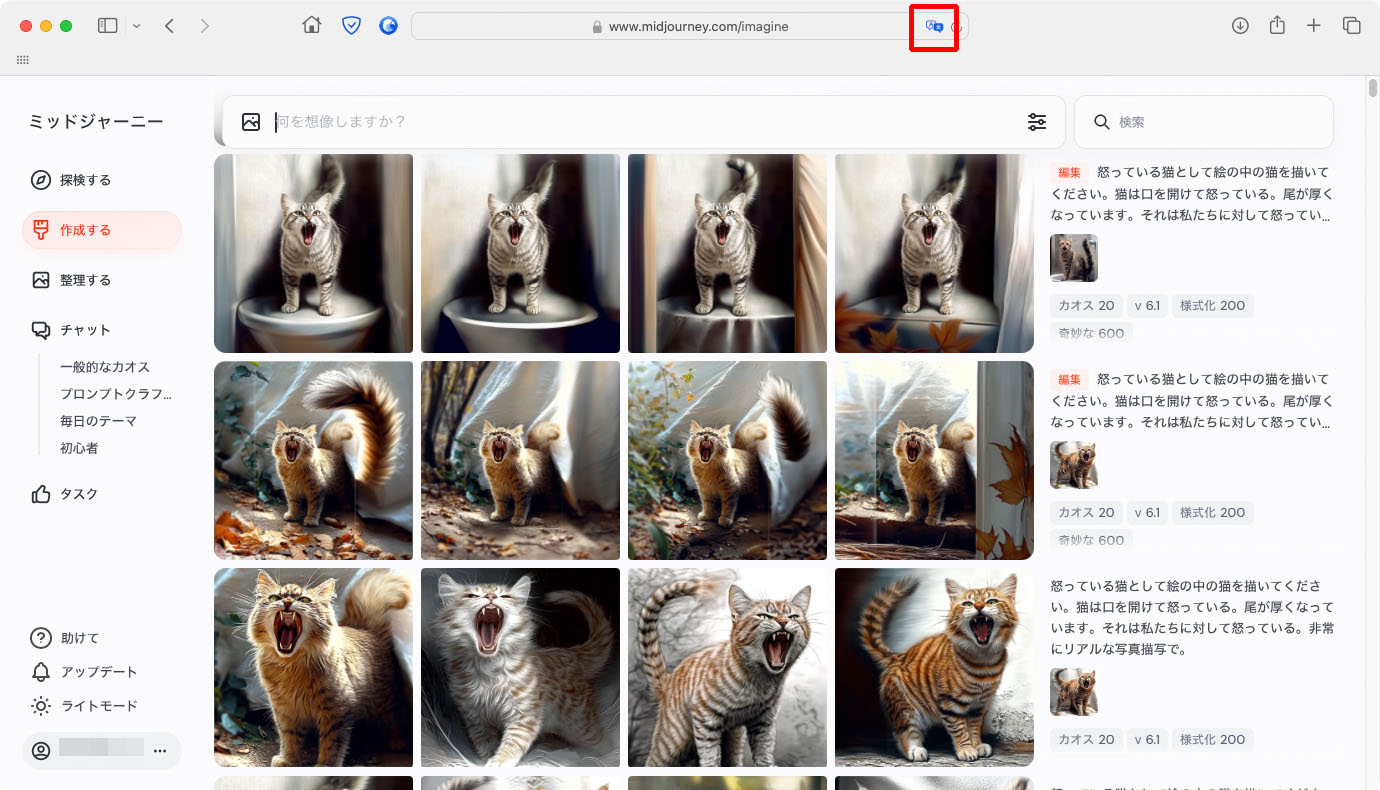Viewport: 1380px width, 790px height.
Task: Click first row 奇妙な 600 chip
Action: tap(1091, 333)
